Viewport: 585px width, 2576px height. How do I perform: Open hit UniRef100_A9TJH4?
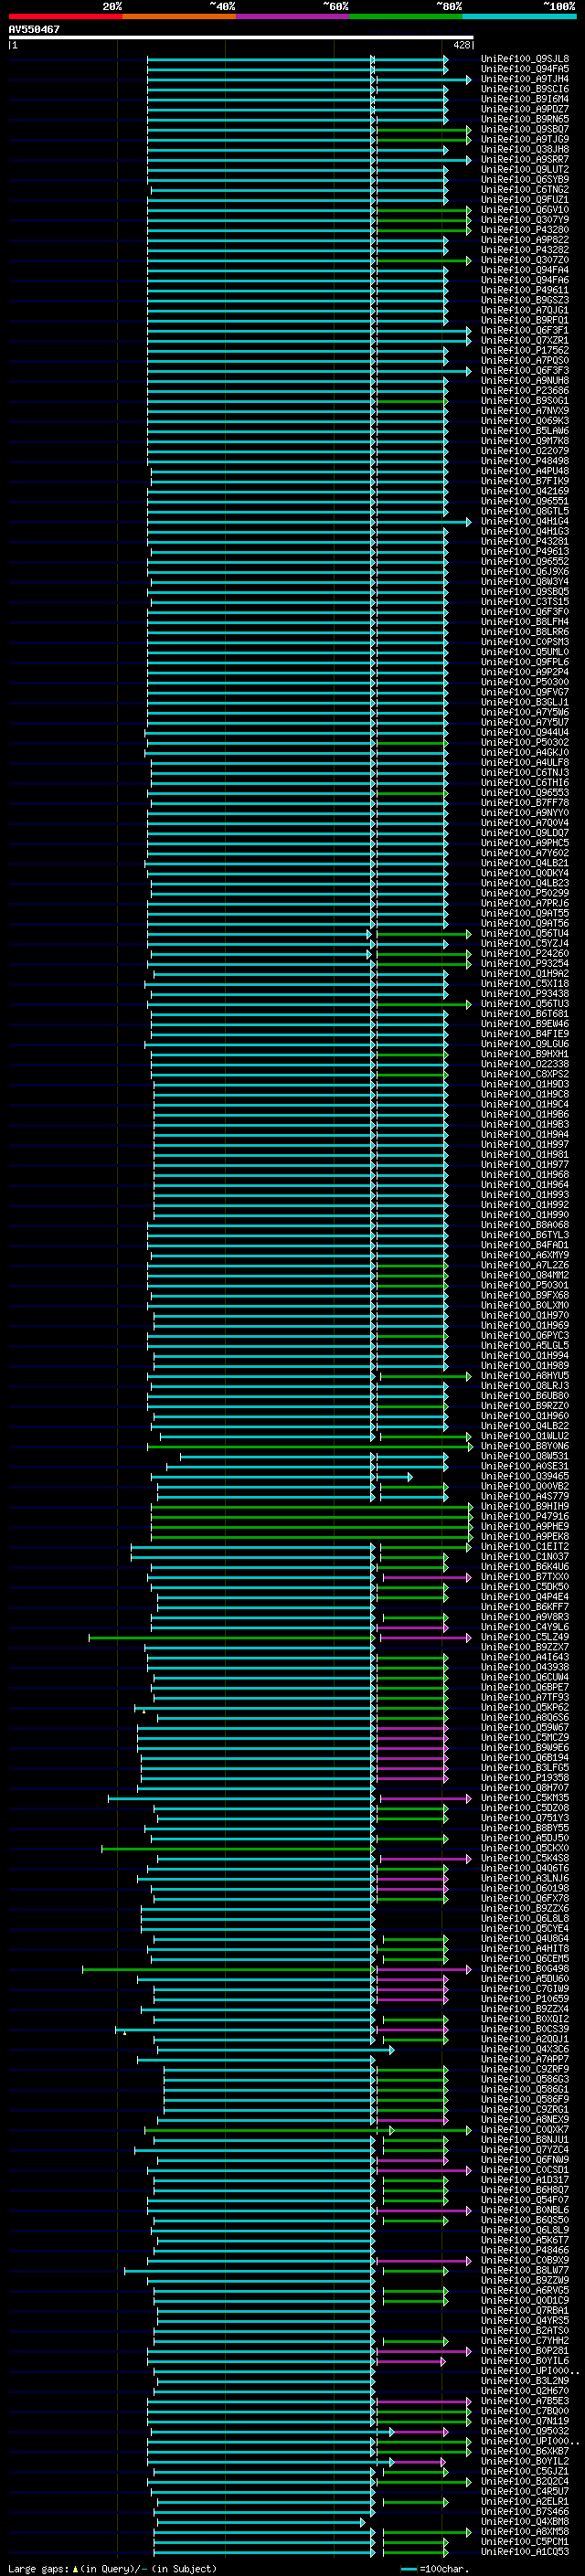click(x=525, y=79)
